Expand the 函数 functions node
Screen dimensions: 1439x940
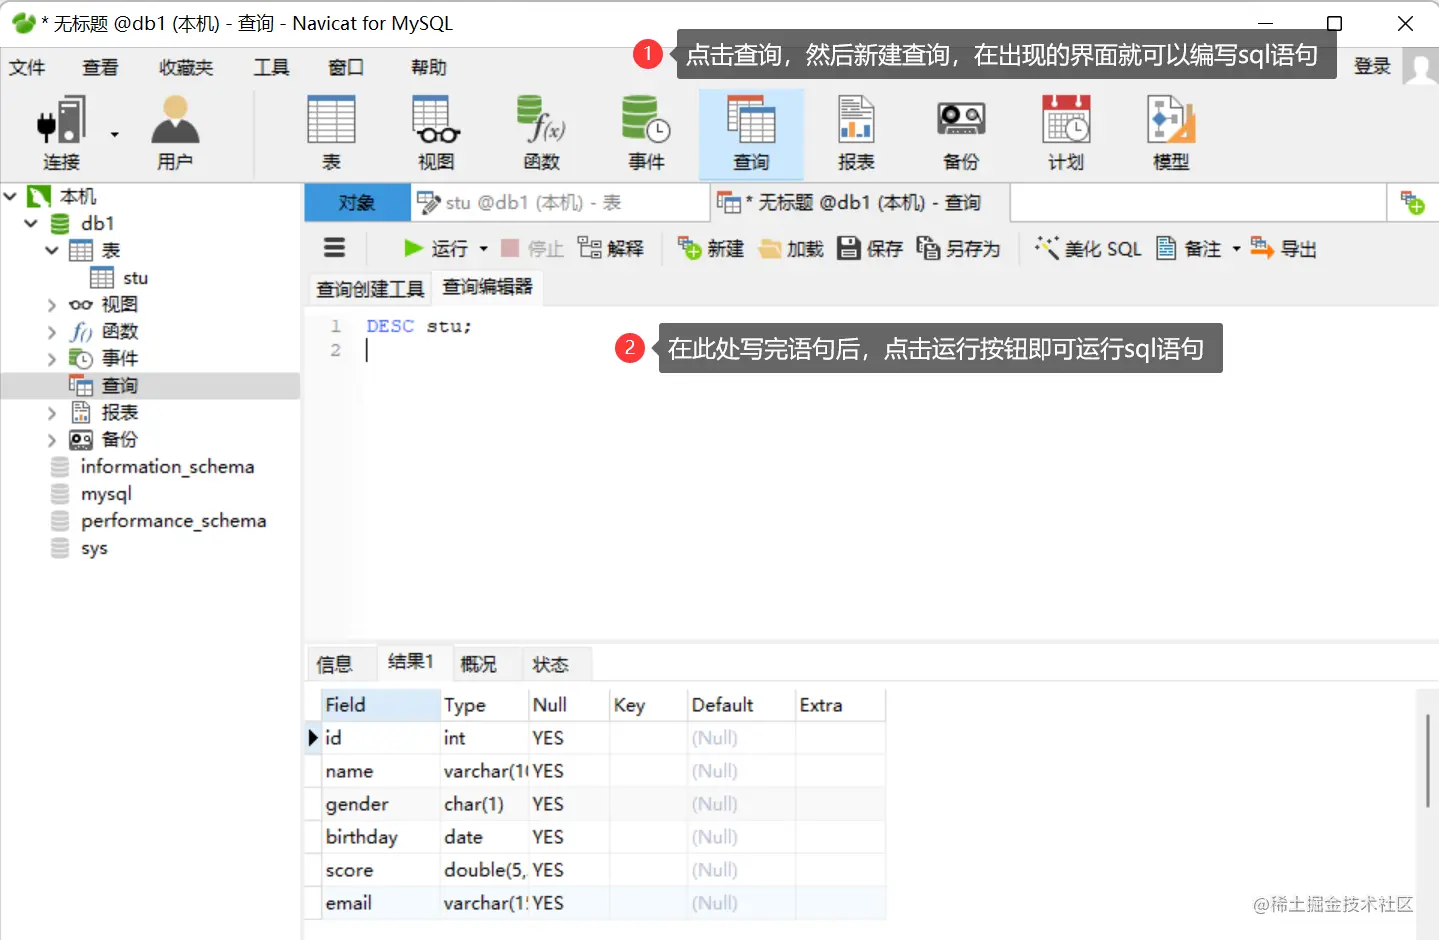(x=52, y=331)
